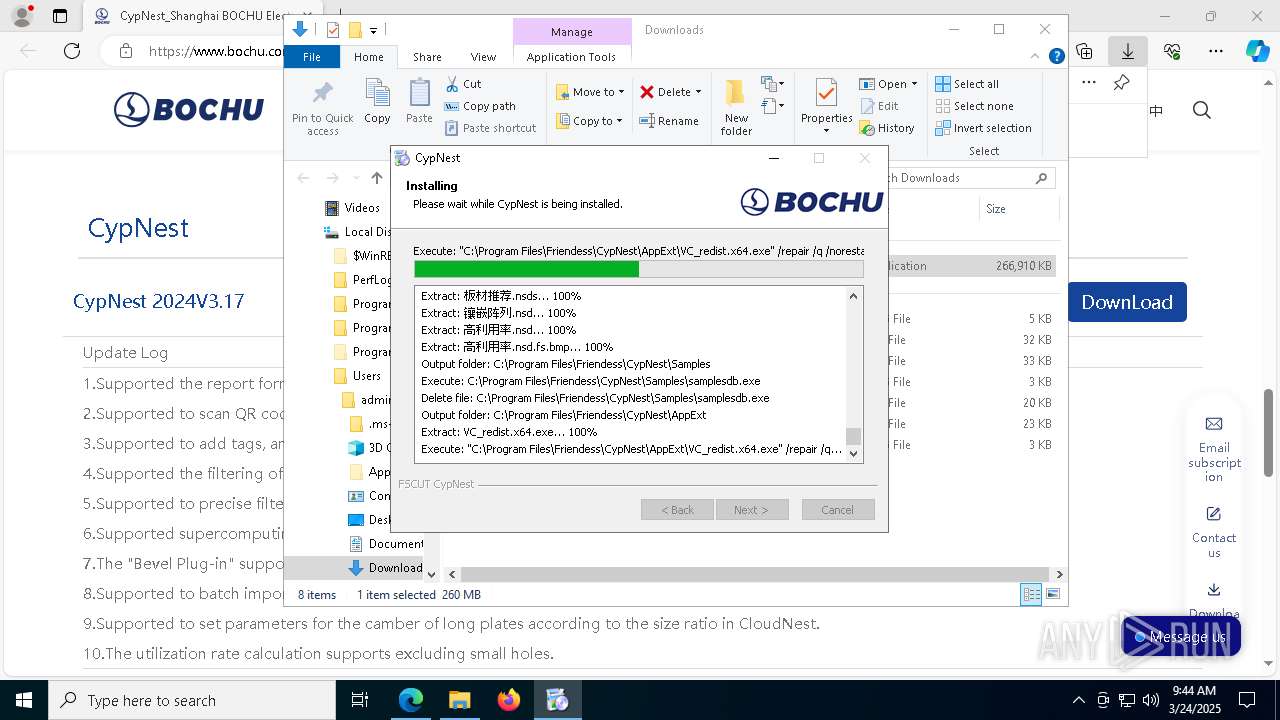1280x720 pixels.
Task: Open the Move to dropdown
Action: tap(590, 92)
